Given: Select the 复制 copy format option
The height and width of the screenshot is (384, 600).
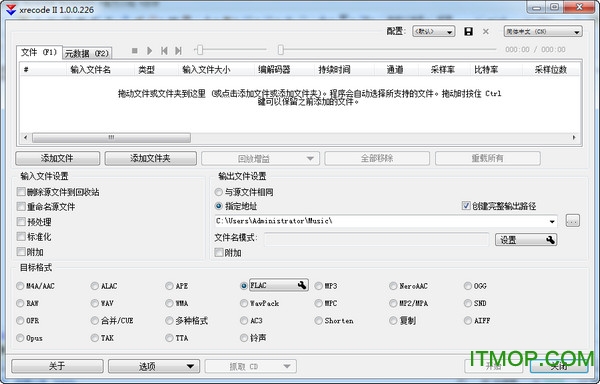Looking at the screenshot, I should (x=393, y=321).
